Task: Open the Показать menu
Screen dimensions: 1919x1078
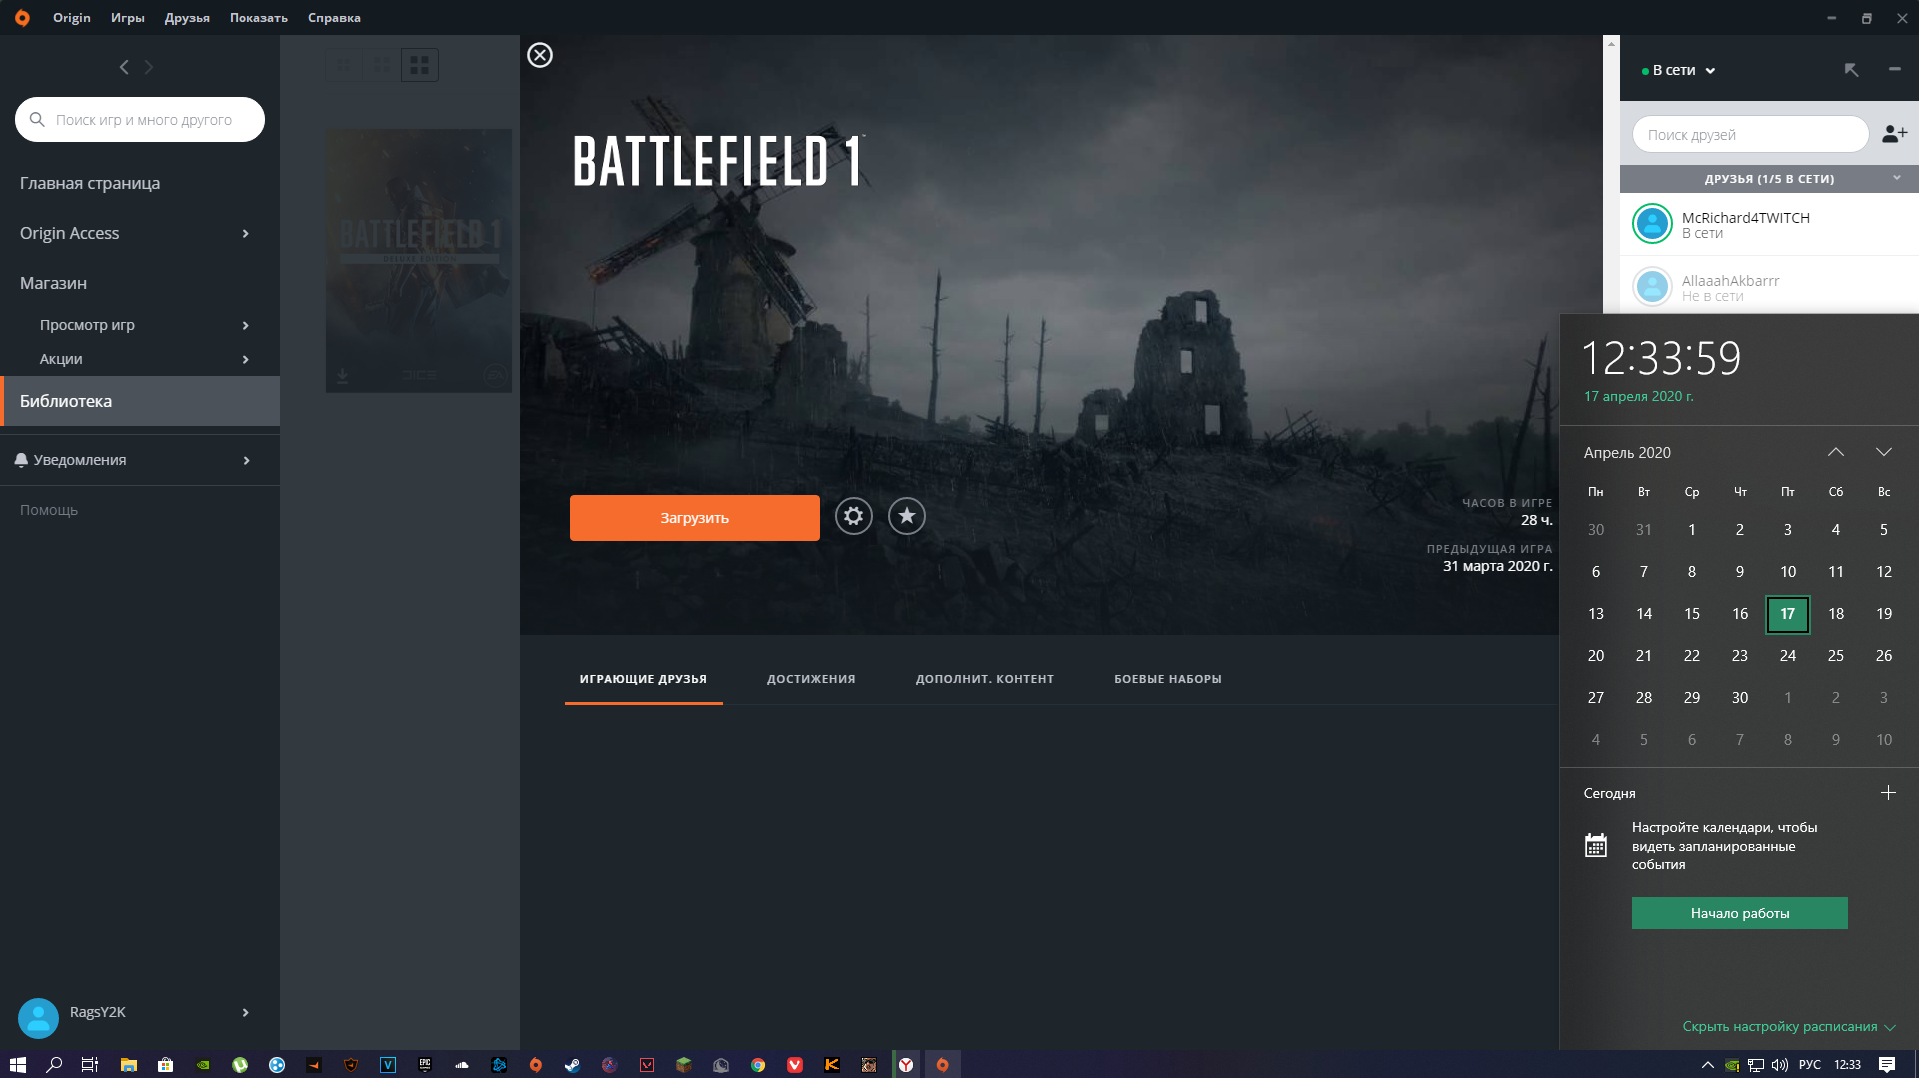Action: coord(259,18)
